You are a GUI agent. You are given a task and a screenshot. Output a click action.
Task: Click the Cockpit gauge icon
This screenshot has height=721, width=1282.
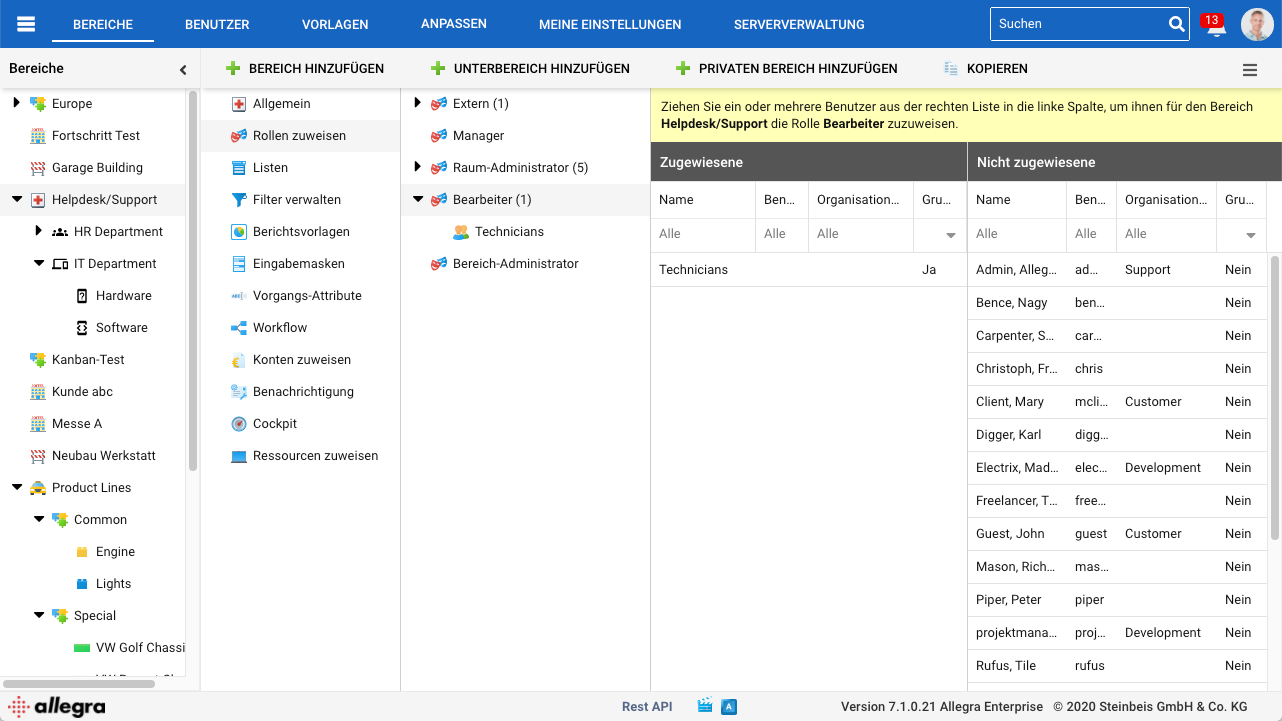(x=239, y=424)
